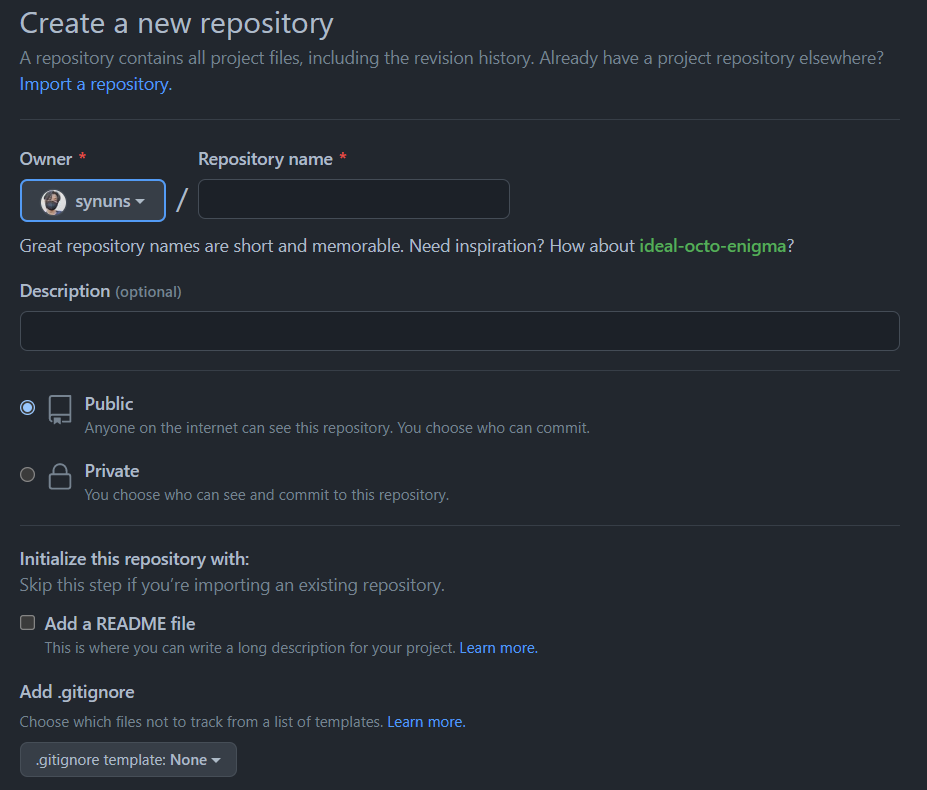Click into the Description text field
Screen dimensions: 927x790
459,331
